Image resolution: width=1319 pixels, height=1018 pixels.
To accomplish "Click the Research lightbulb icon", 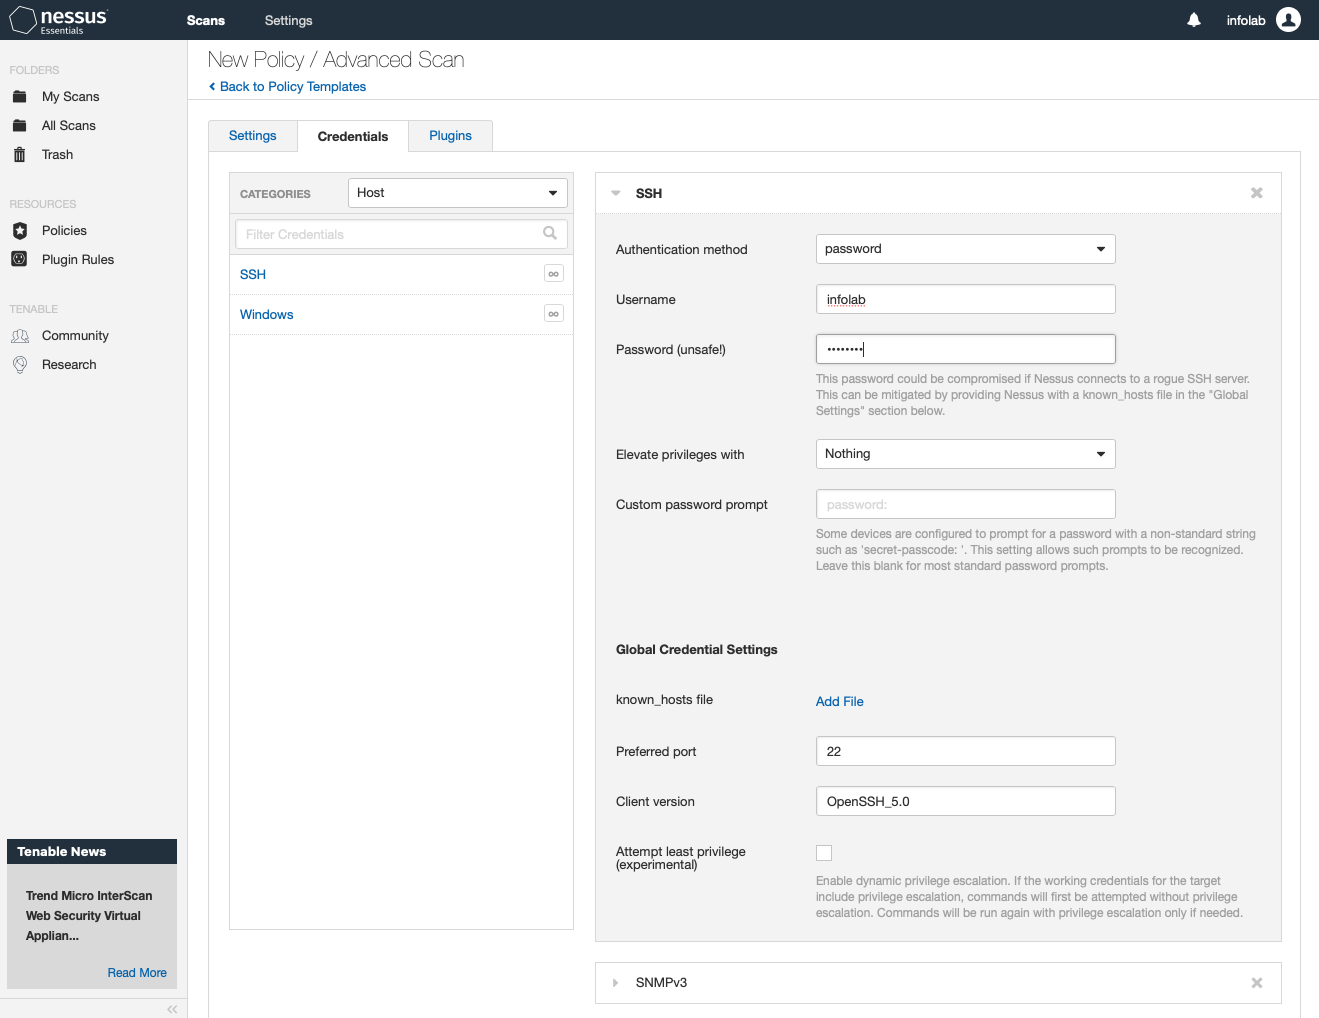I will click(19, 365).
